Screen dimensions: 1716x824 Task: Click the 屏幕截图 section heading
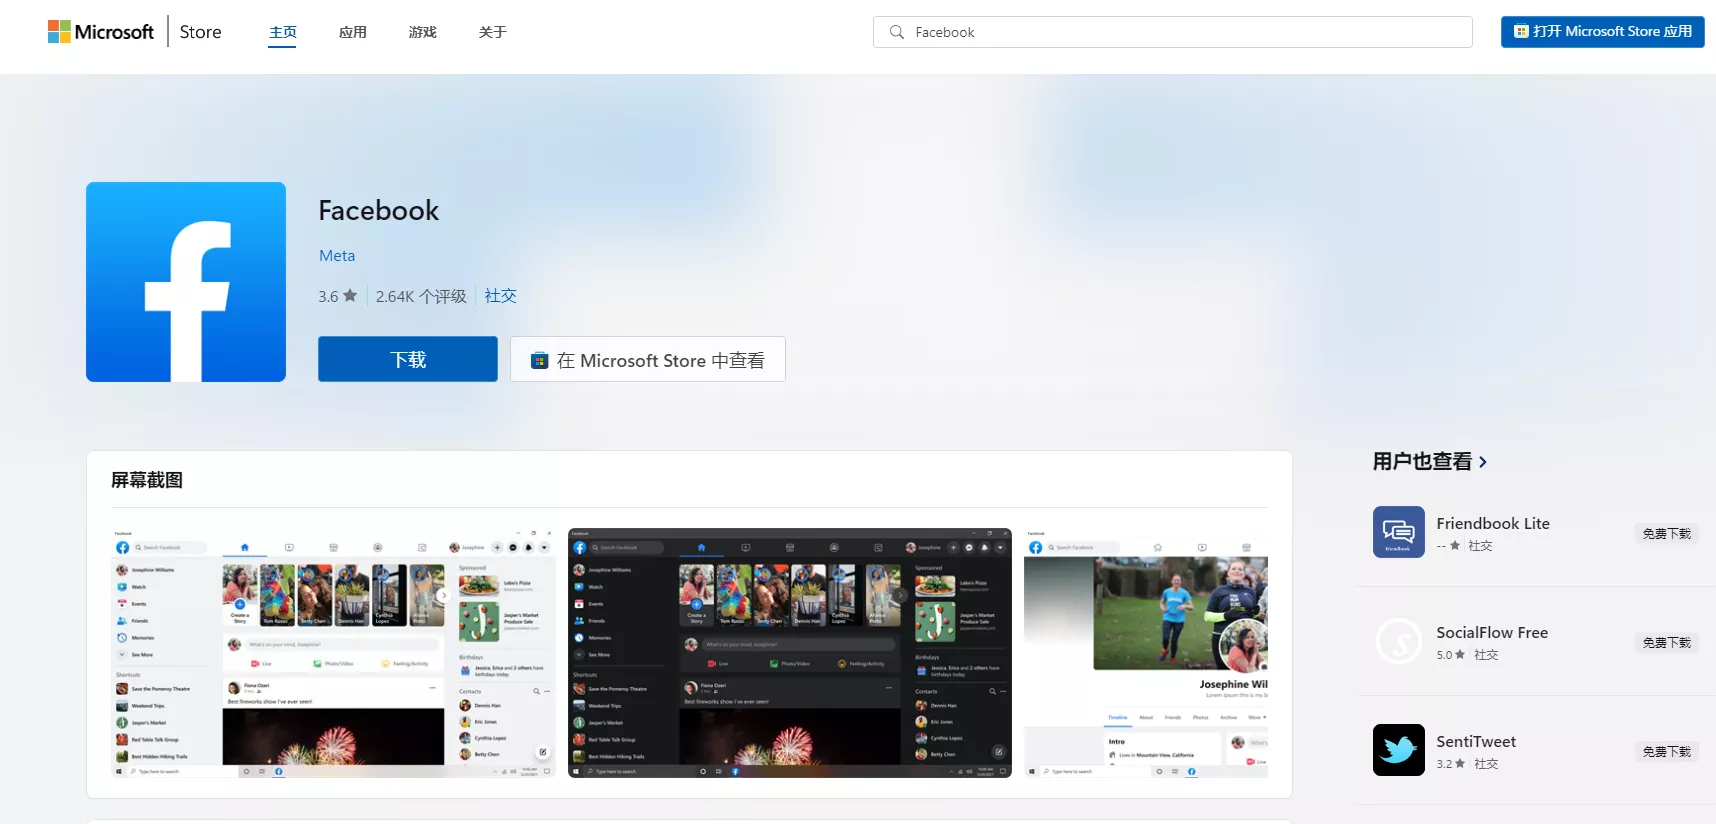pos(147,480)
